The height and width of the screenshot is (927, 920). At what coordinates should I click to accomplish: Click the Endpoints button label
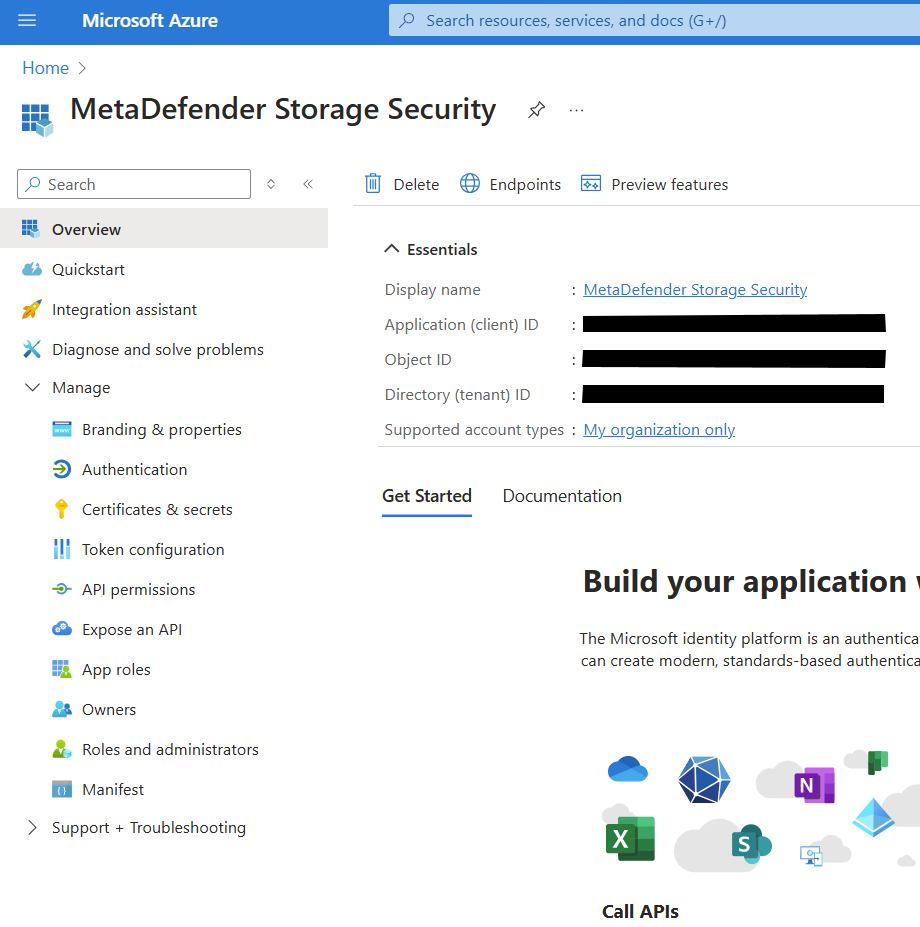coord(525,184)
